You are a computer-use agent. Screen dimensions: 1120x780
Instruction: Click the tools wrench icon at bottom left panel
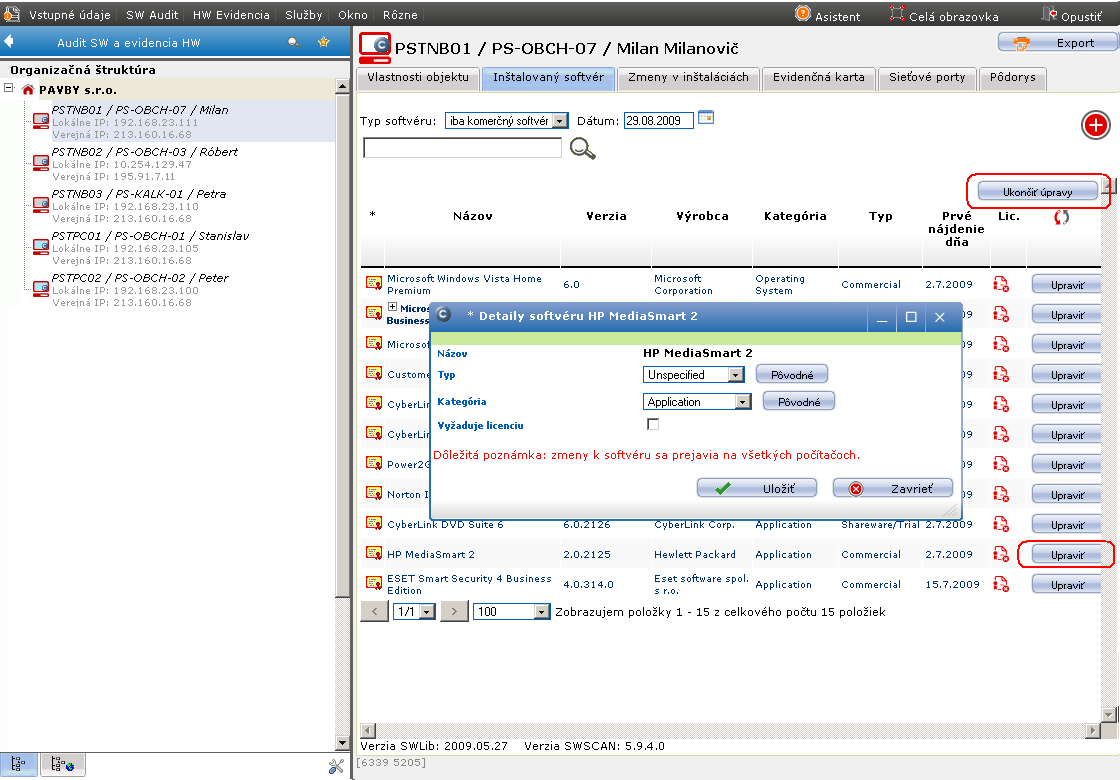(336, 766)
